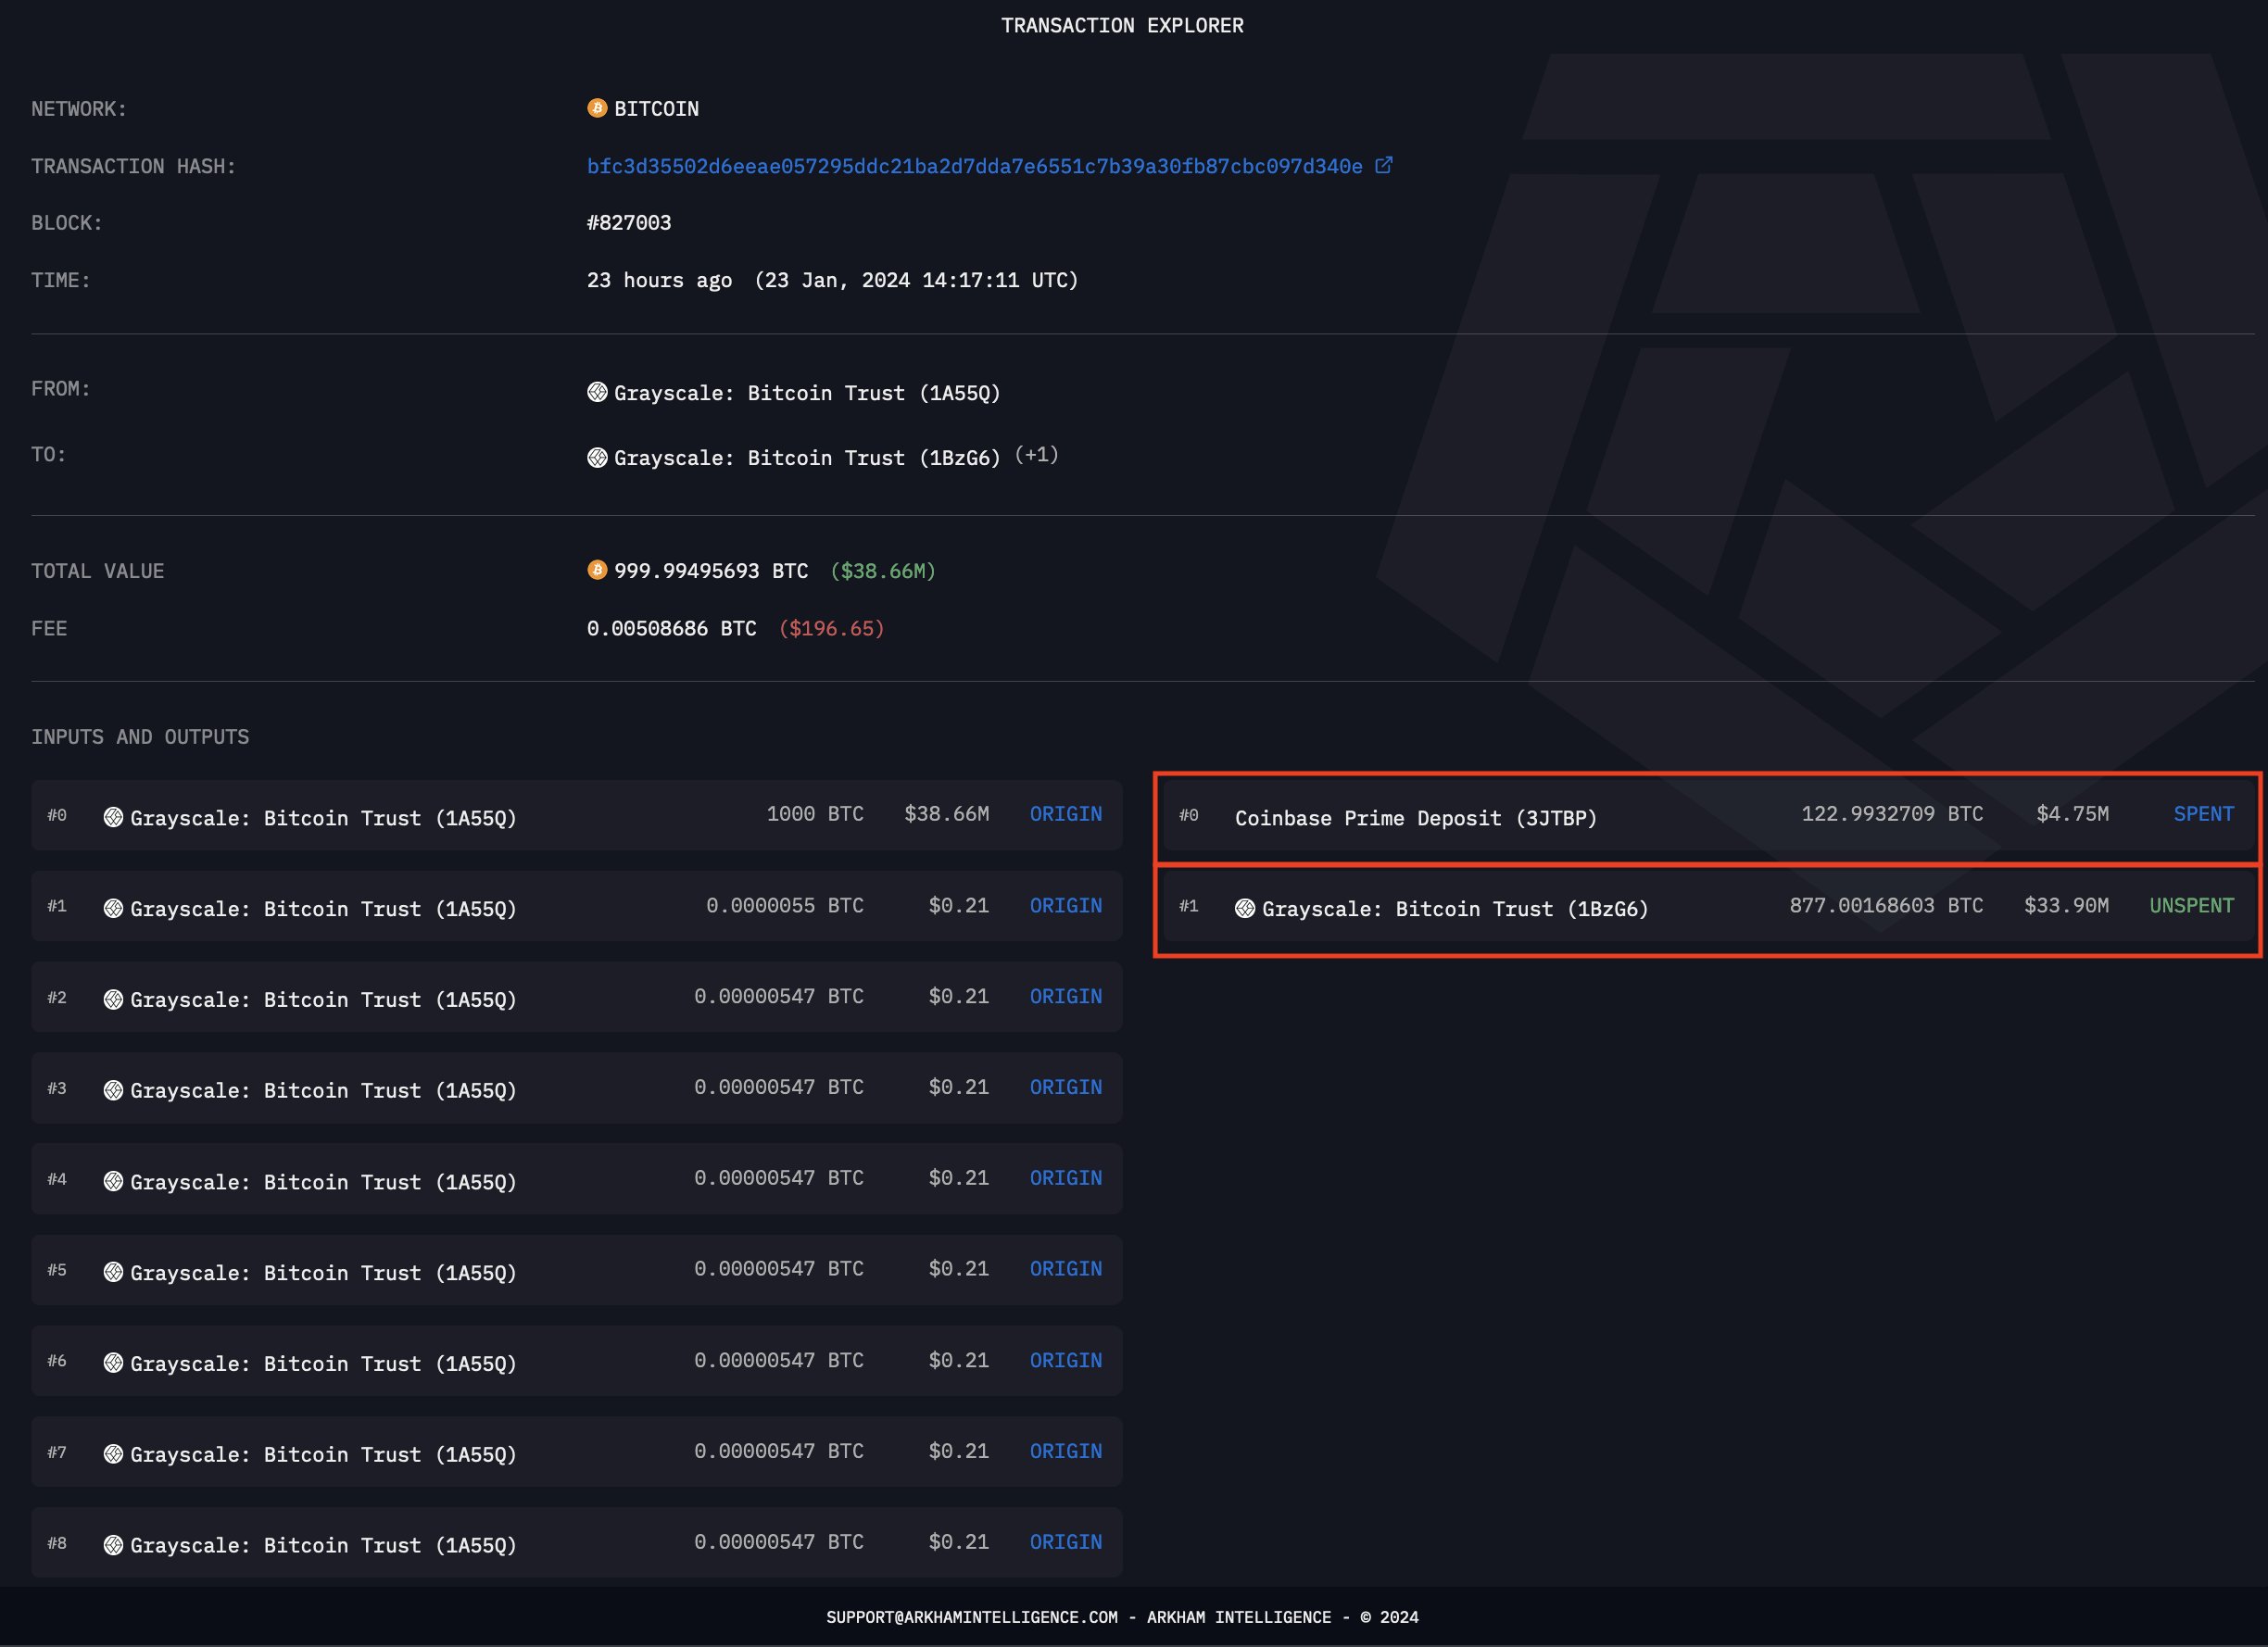2268x1647 pixels.
Task: Select UNSPENT status on Grayscale output #1
Action: [x=2188, y=905]
